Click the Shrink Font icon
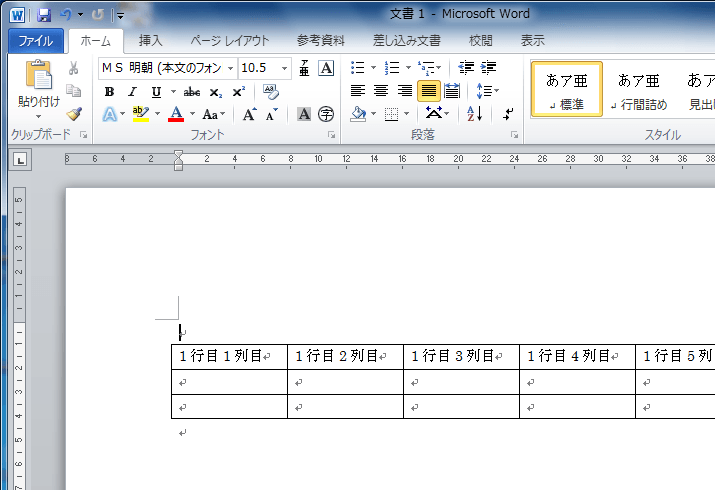Viewport: 715px width, 490px height. coord(271,114)
